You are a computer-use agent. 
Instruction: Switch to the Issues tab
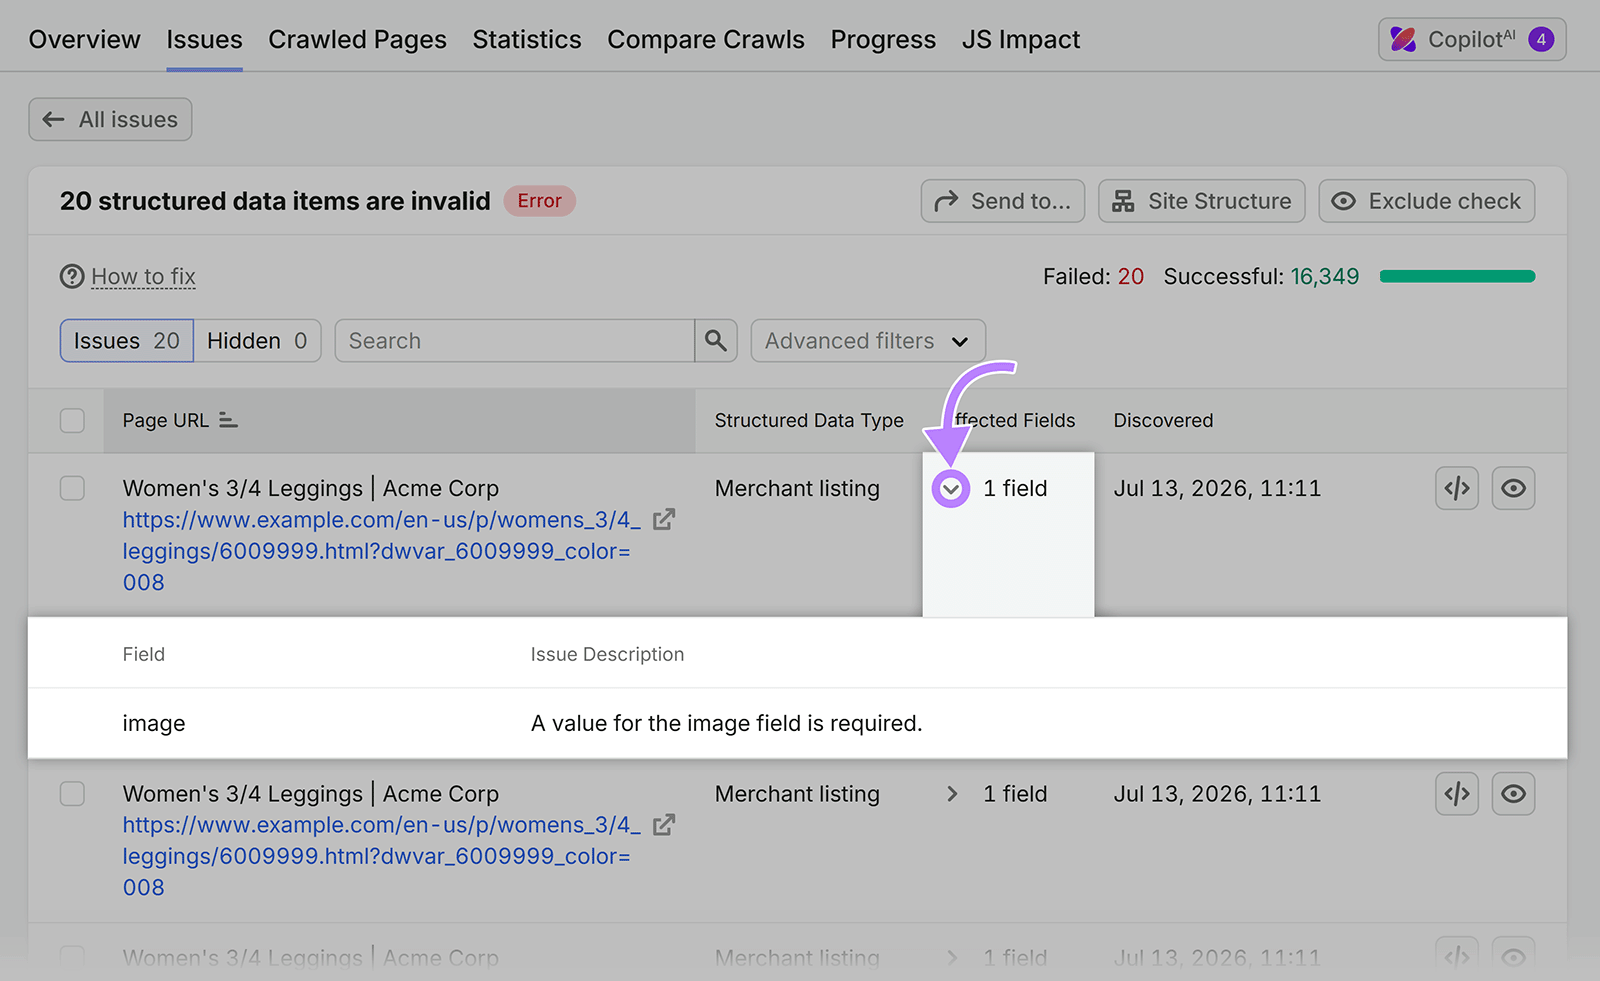pyautogui.click(x=204, y=39)
